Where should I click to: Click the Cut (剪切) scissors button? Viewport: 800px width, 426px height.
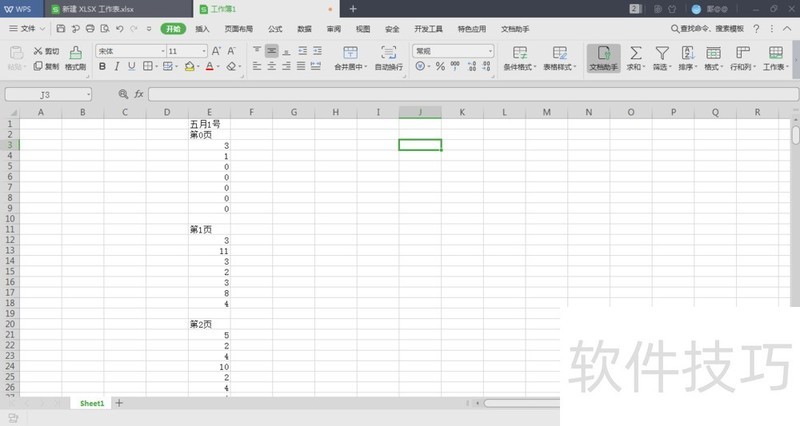46,51
